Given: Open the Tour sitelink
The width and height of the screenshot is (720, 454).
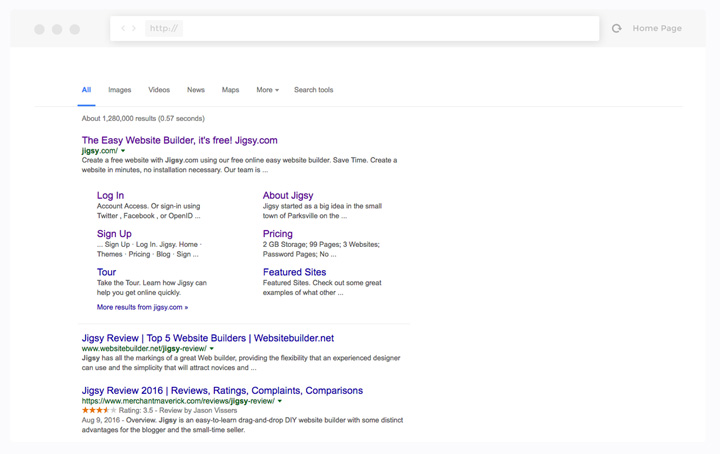Looking at the screenshot, I should 107,272.
